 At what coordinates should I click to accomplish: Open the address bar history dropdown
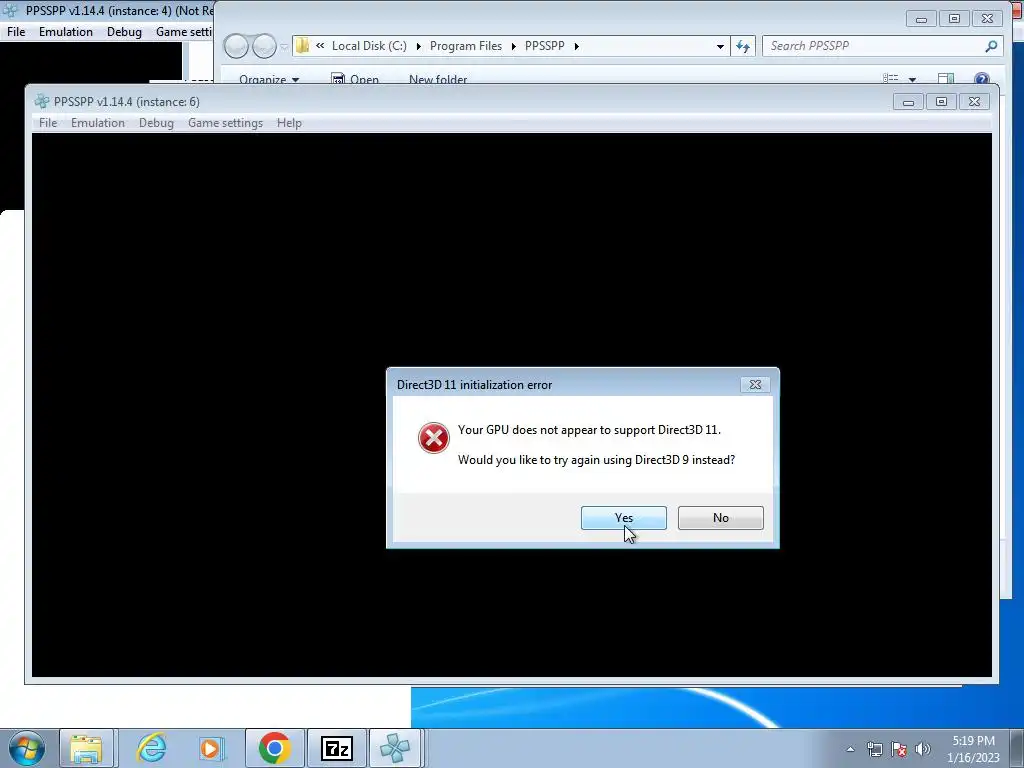[720, 46]
